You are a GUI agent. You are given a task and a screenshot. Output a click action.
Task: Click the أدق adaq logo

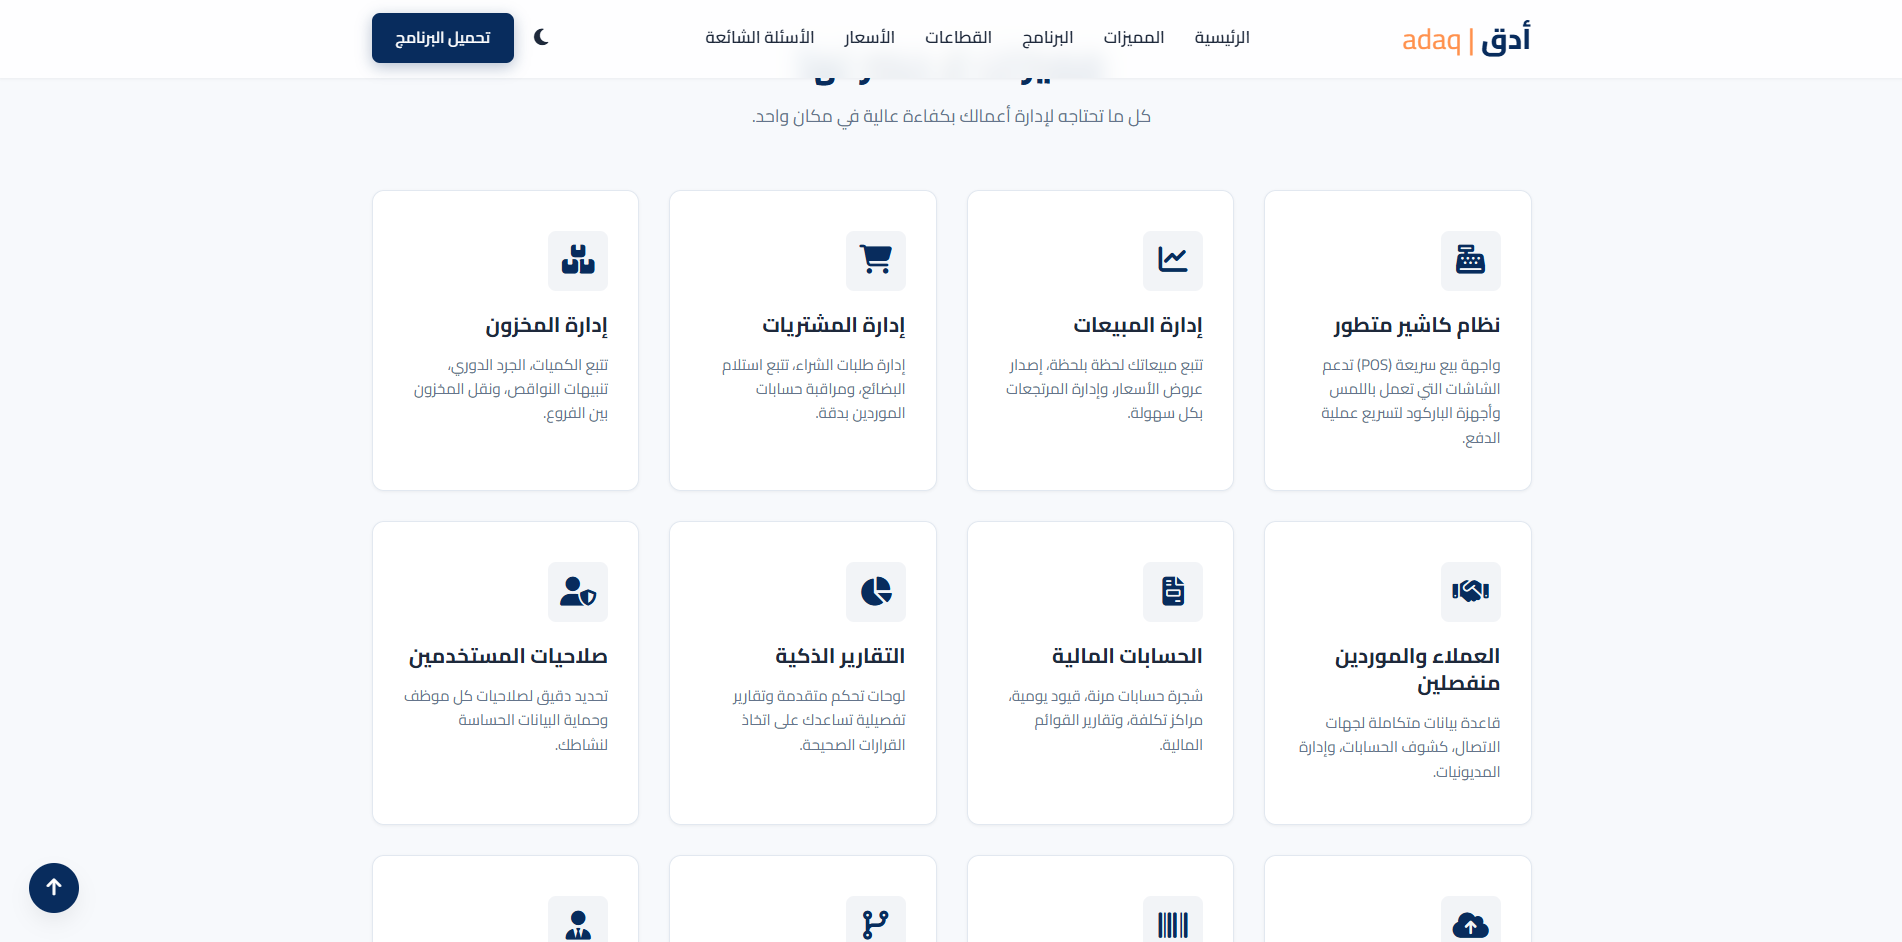(1466, 39)
